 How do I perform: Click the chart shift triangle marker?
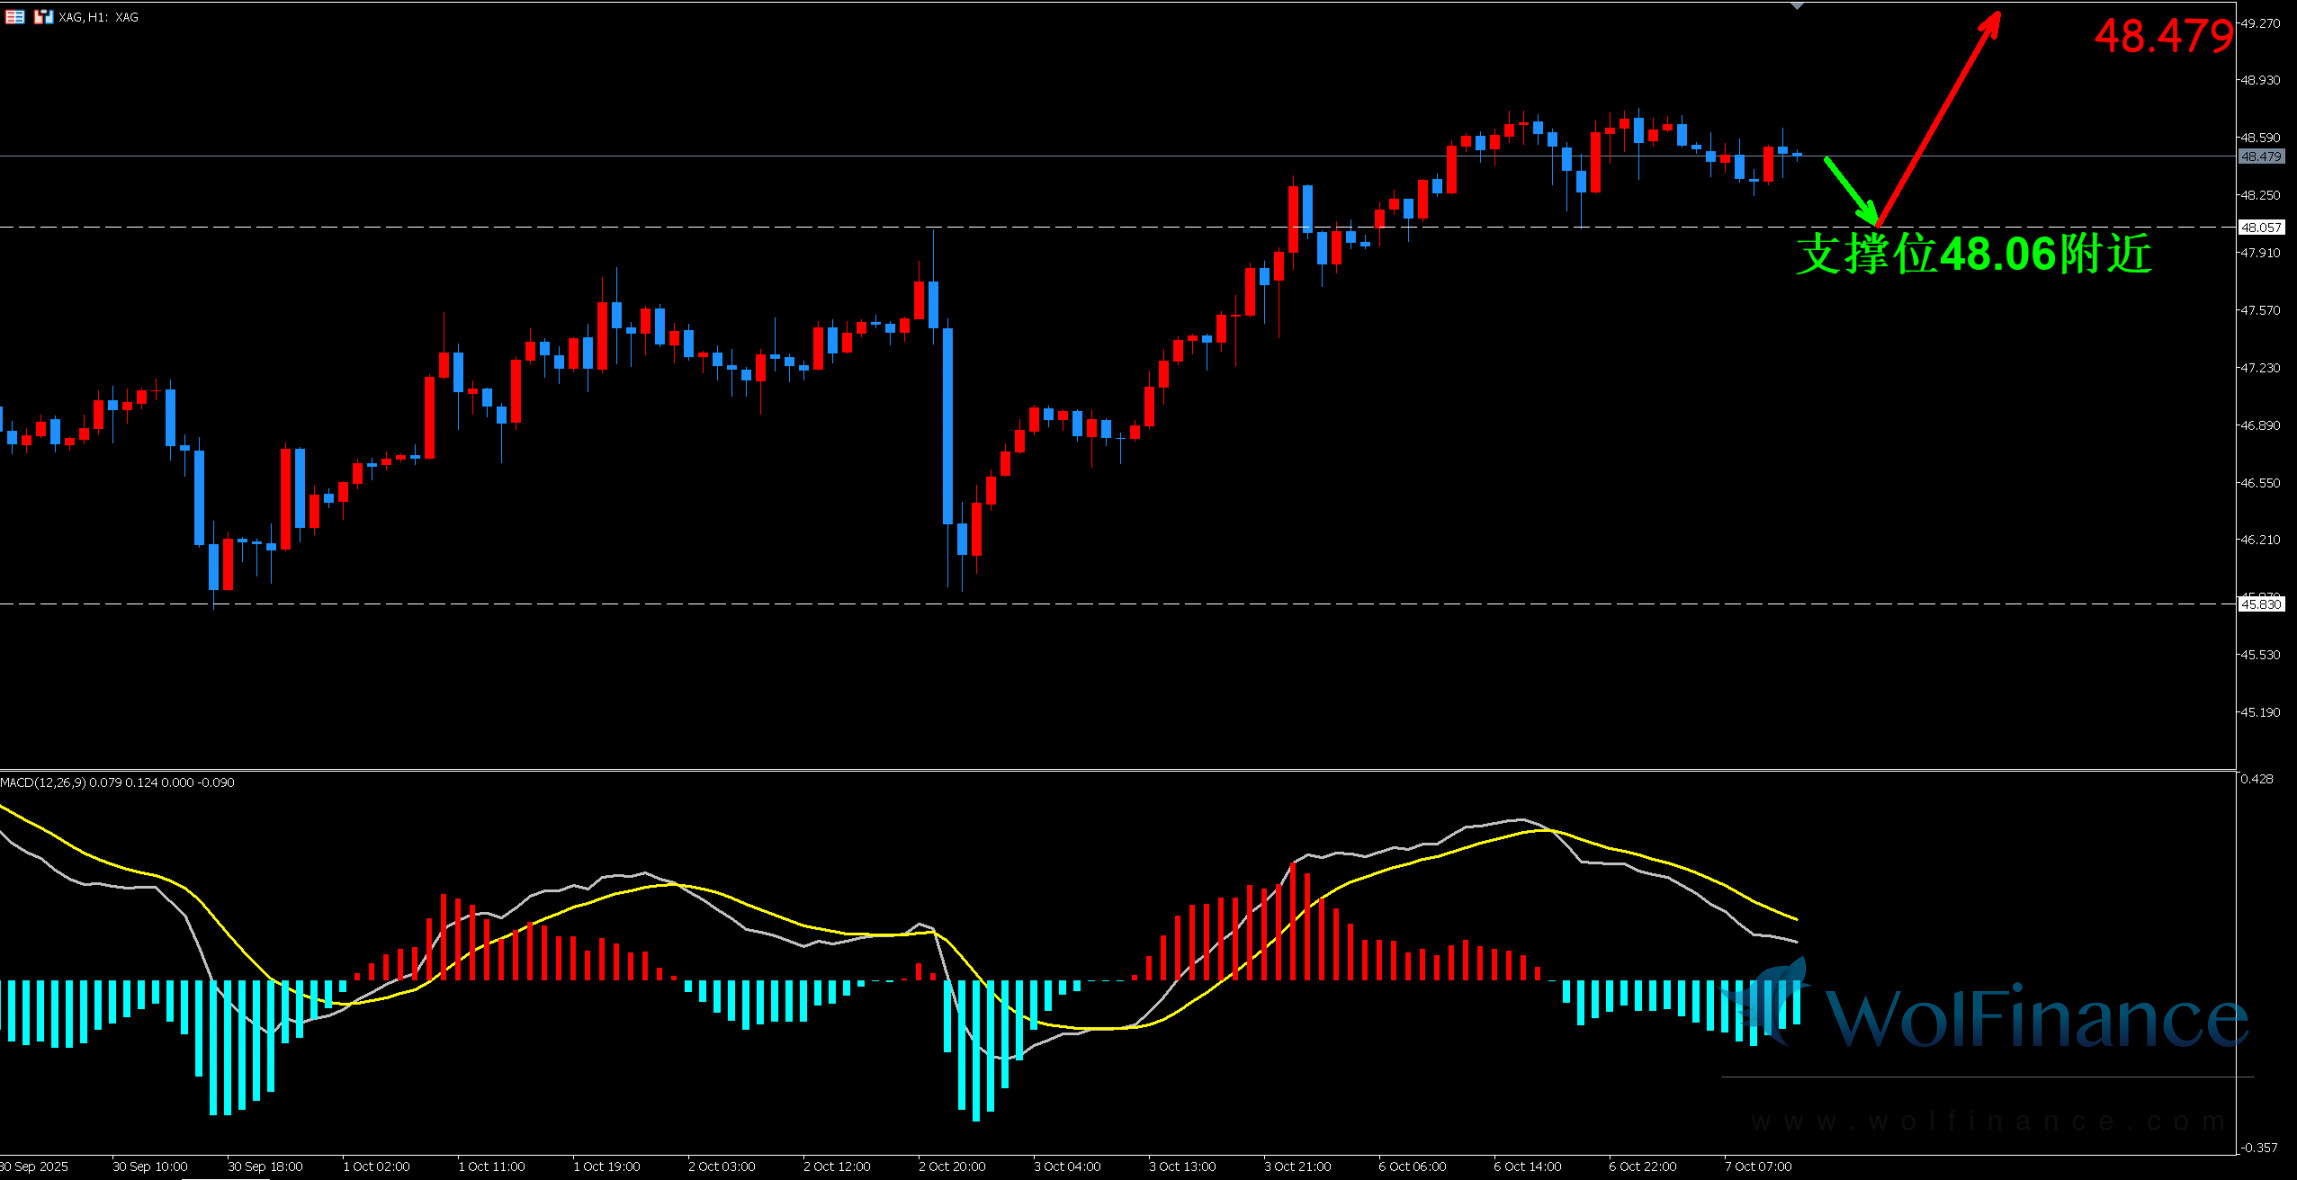pyautogui.click(x=1797, y=6)
